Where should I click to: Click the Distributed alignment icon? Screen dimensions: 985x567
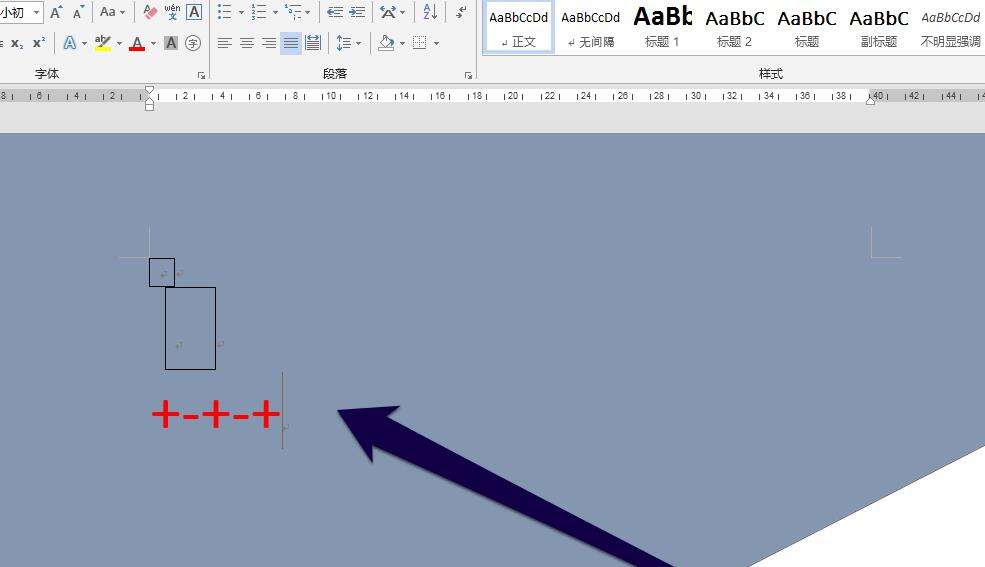tap(313, 44)
